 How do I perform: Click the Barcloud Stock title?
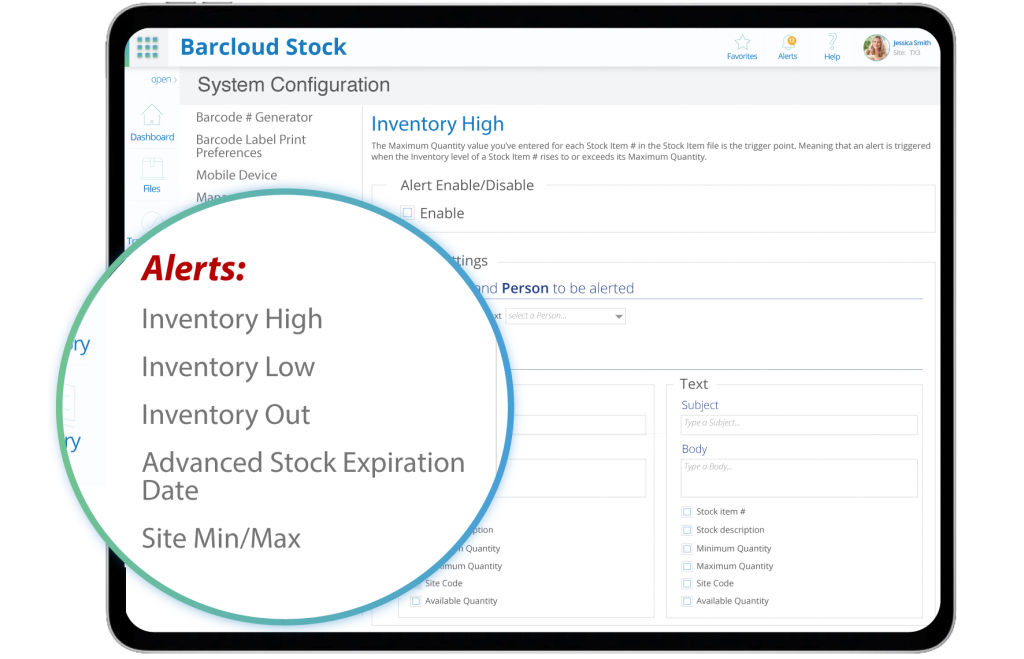tap(263, 47)
